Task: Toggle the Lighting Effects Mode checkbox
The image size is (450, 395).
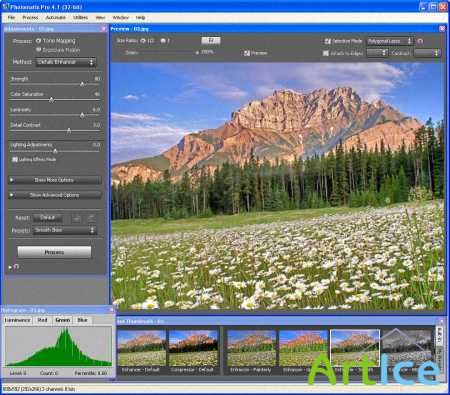Action: (15, 159)
